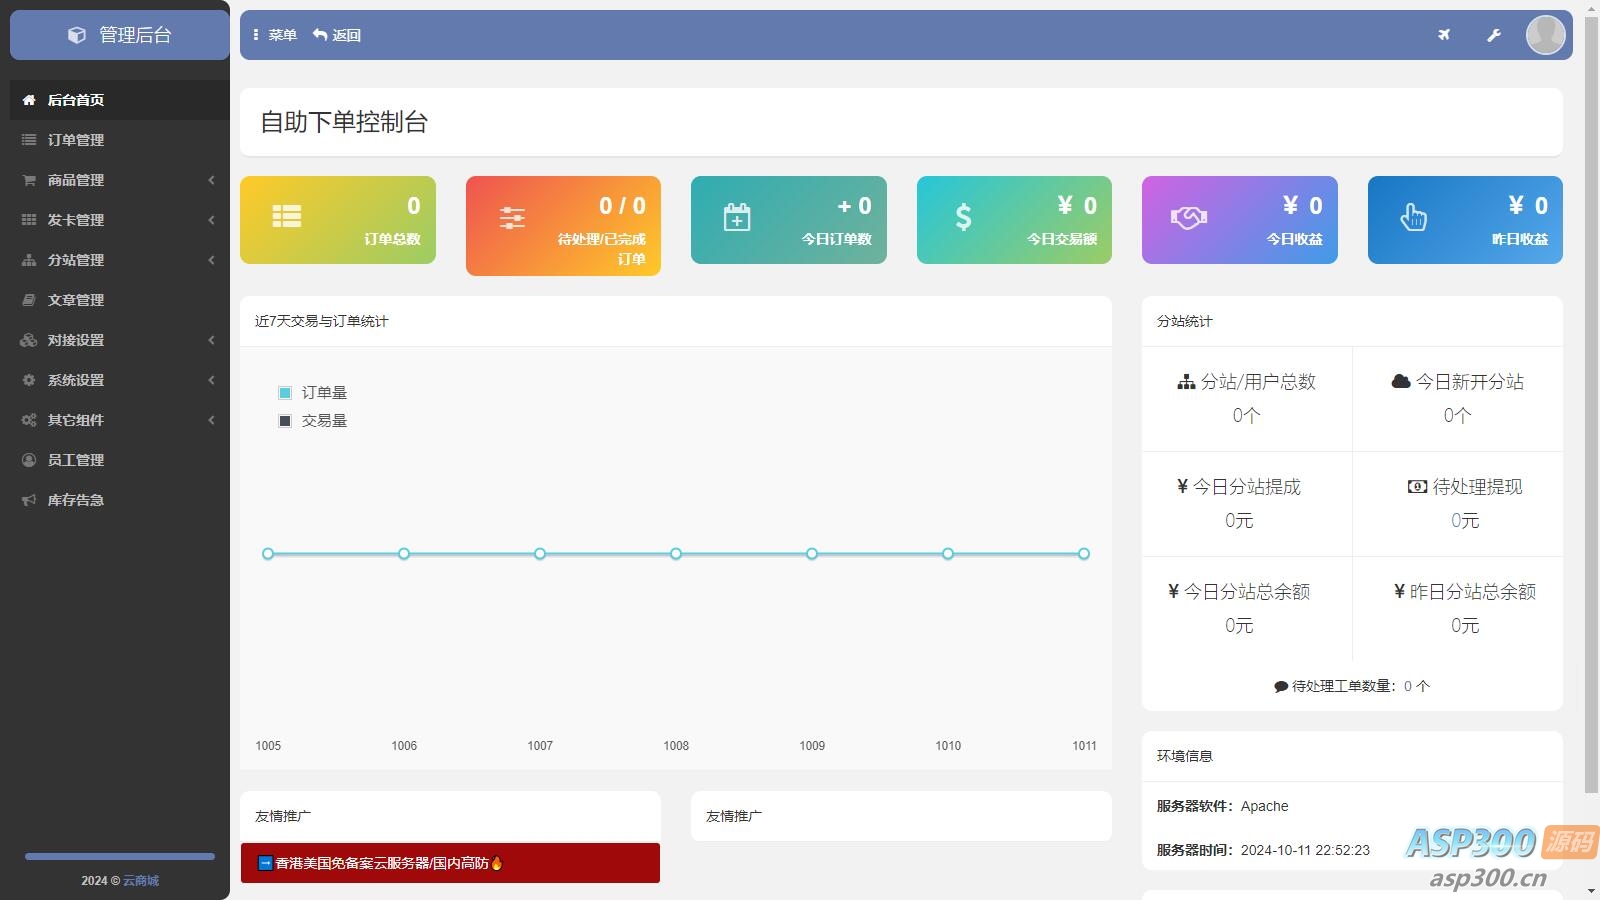The image size is (1600, 900).
Task: Click the dollar sign icon for 今日交易额
Action: click(x=963, y=217)
